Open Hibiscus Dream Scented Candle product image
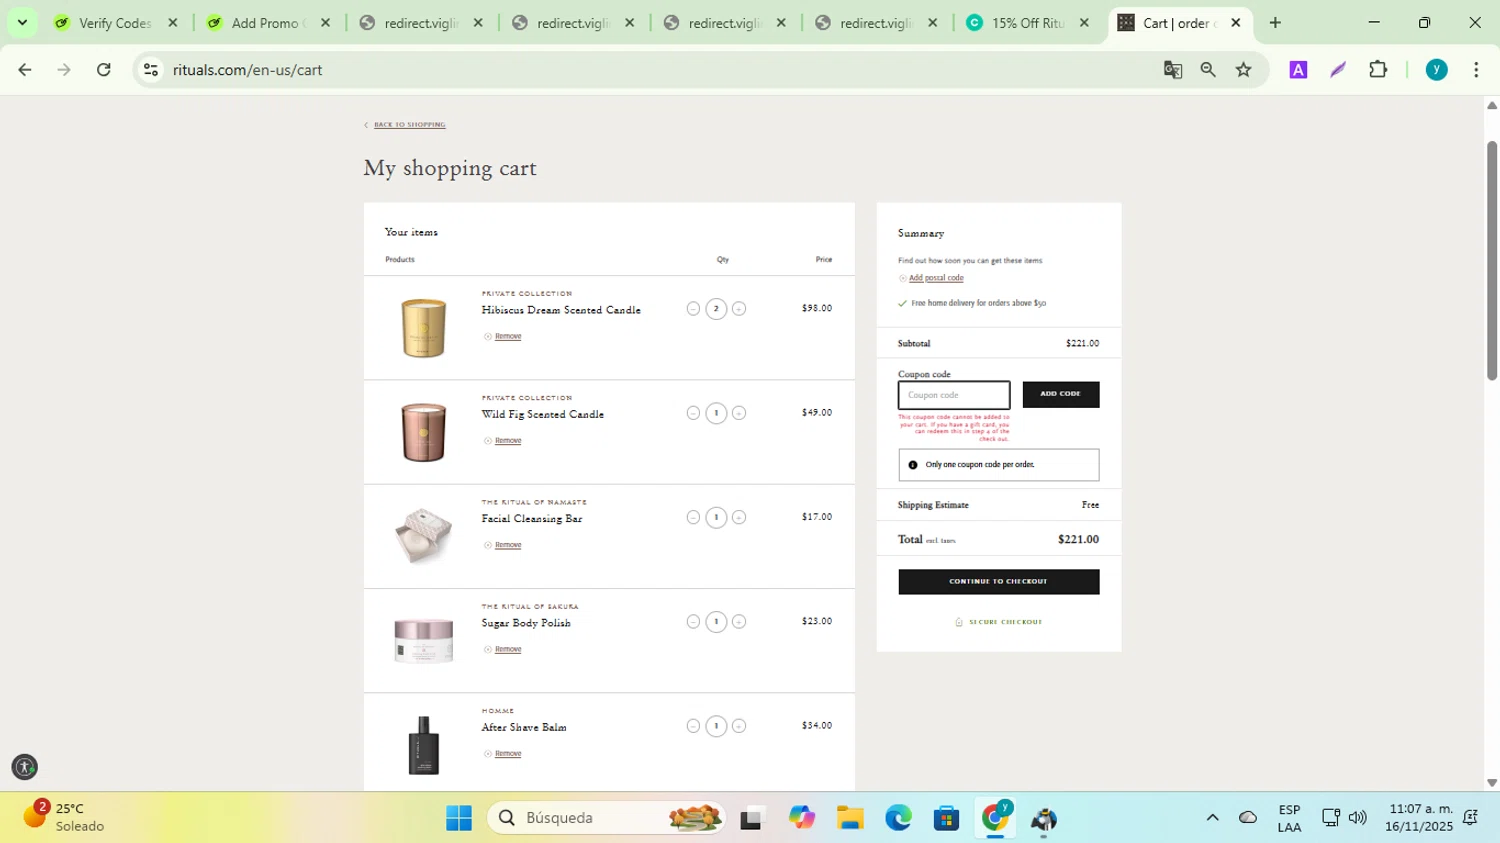The width and height of the screenshot is (1500, 843). click(x=423, y=328)
